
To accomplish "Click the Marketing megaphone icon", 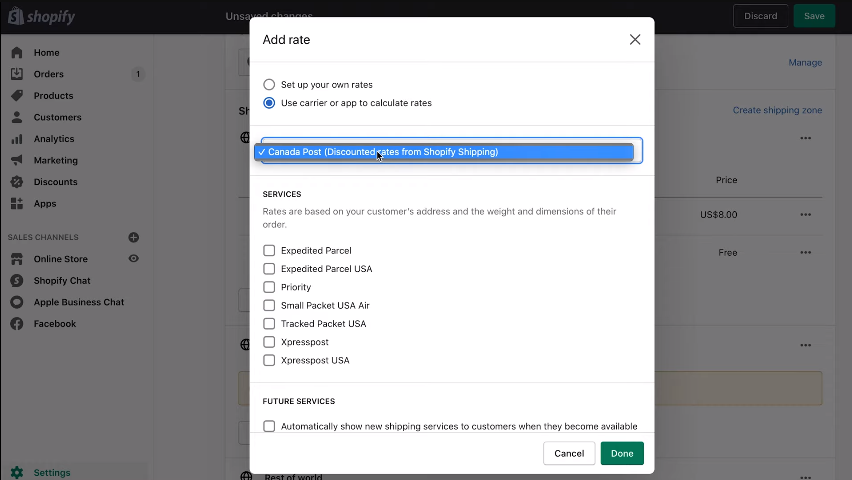I will (17, 160).
